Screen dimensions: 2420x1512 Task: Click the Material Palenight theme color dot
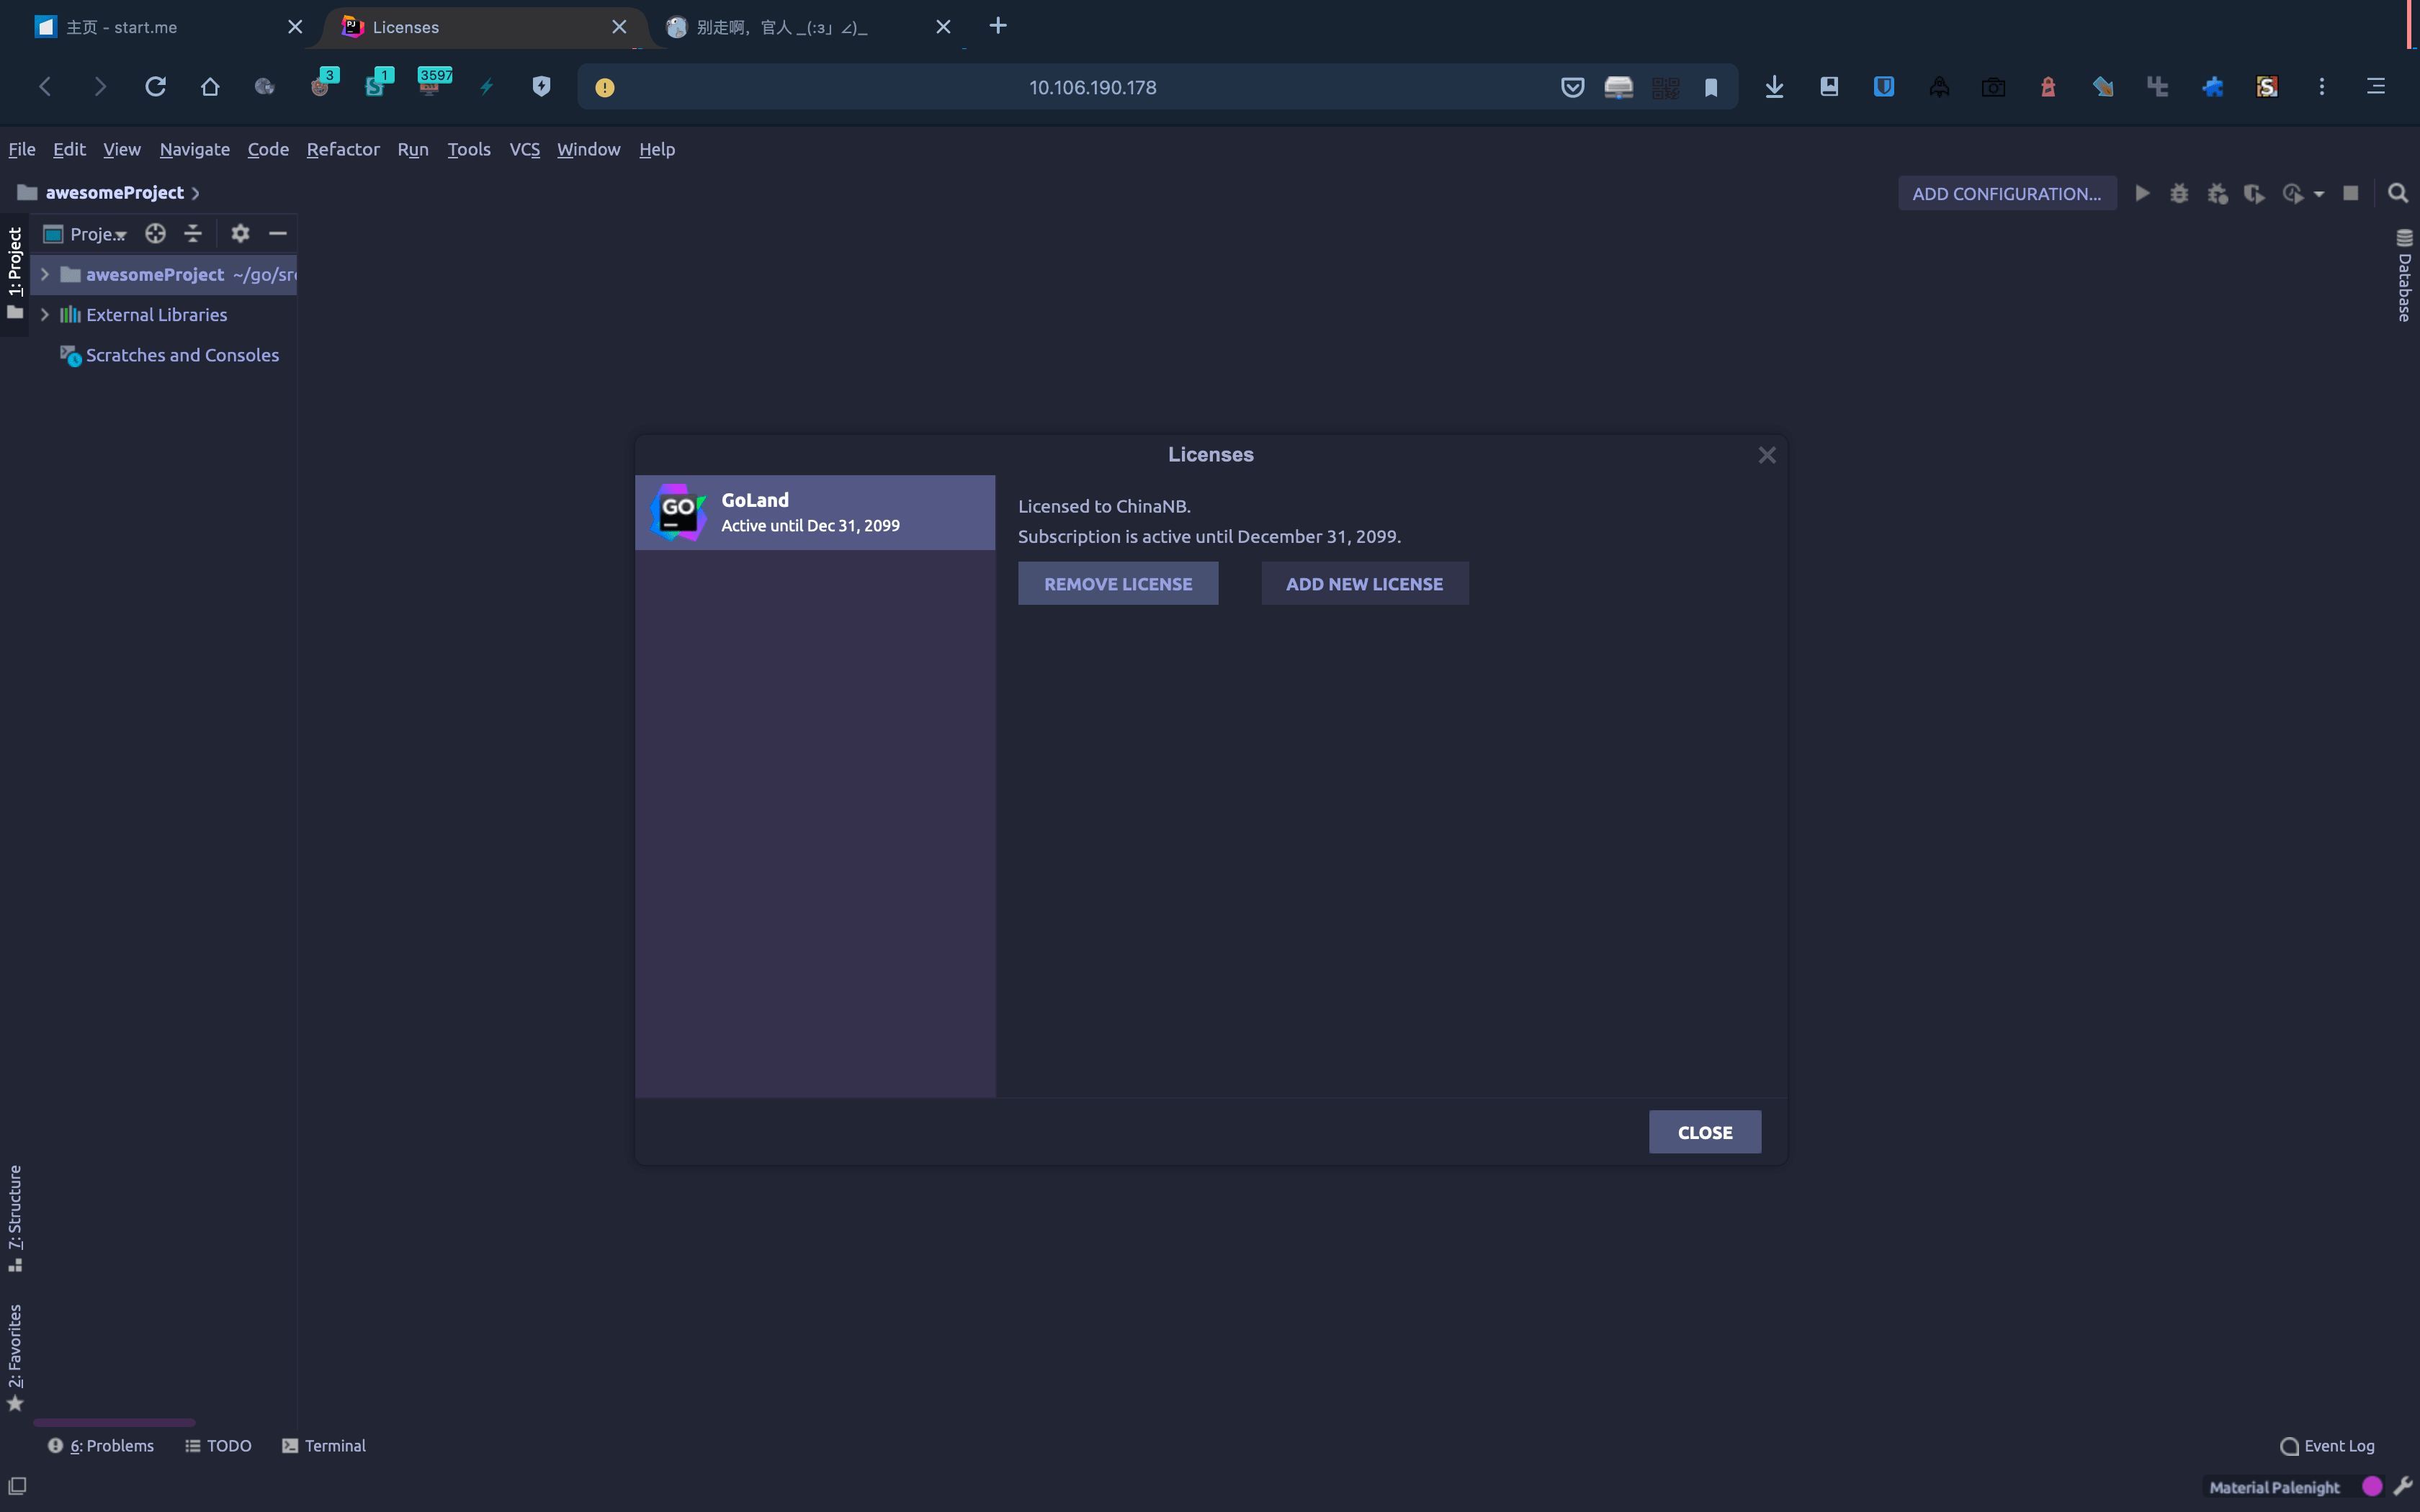2371,1486
